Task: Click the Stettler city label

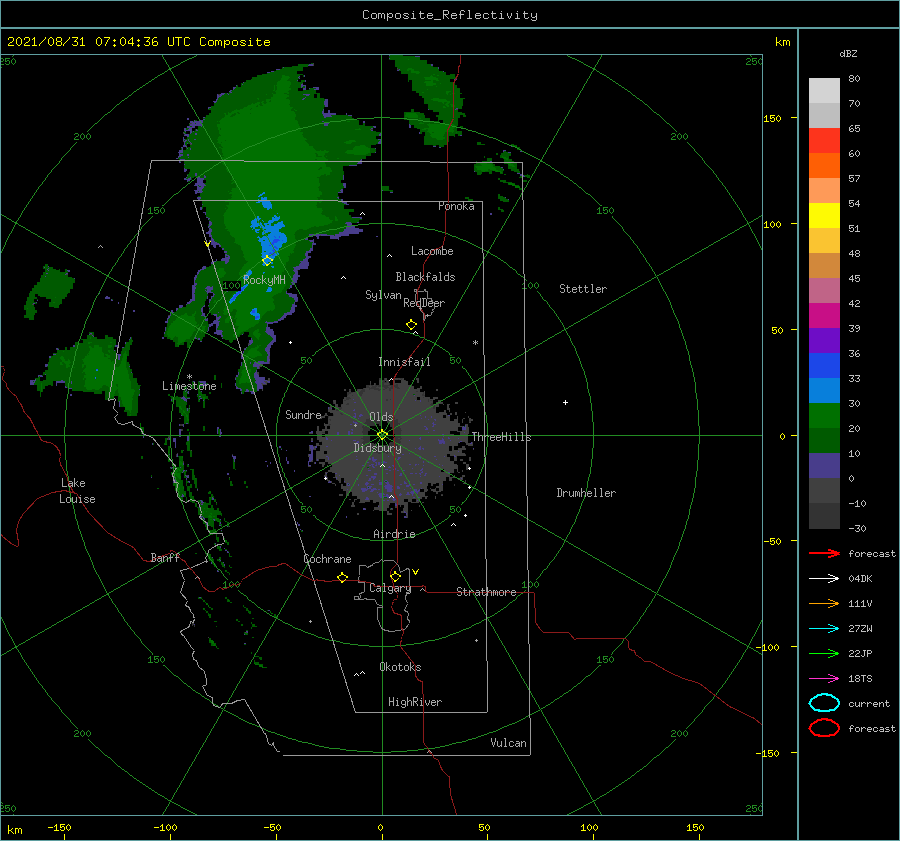Action: [x=583, y=289]
